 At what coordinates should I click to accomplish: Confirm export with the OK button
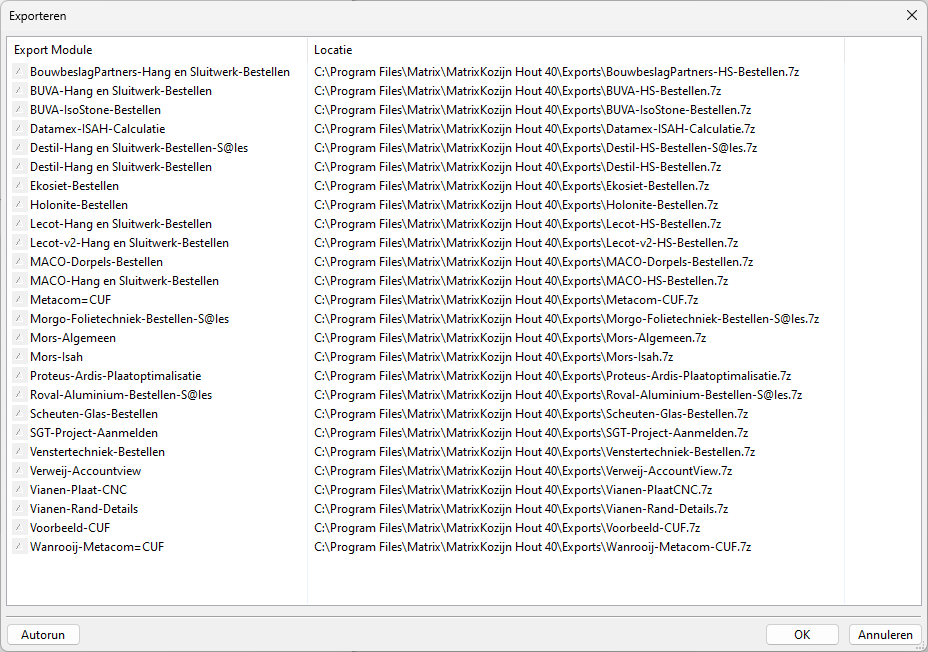[x=802, y=634]
